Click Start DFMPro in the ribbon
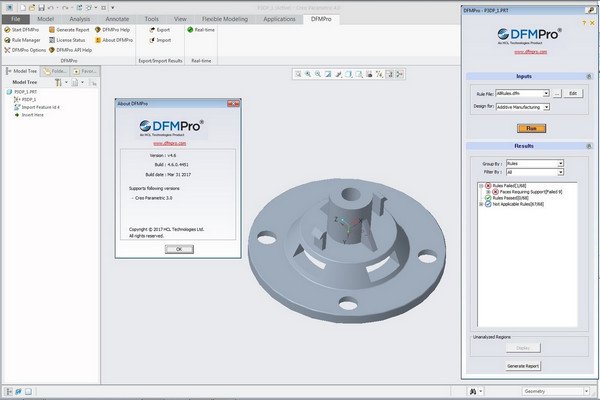 [22, 29]
